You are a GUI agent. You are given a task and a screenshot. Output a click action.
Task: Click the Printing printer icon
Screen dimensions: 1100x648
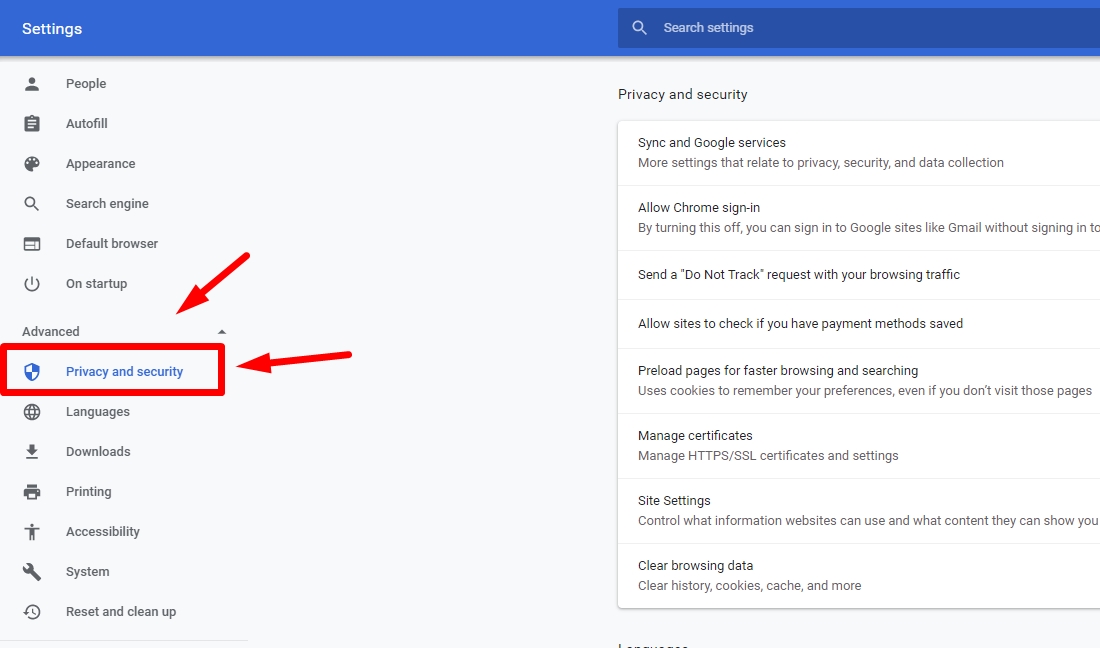[32, 492]
